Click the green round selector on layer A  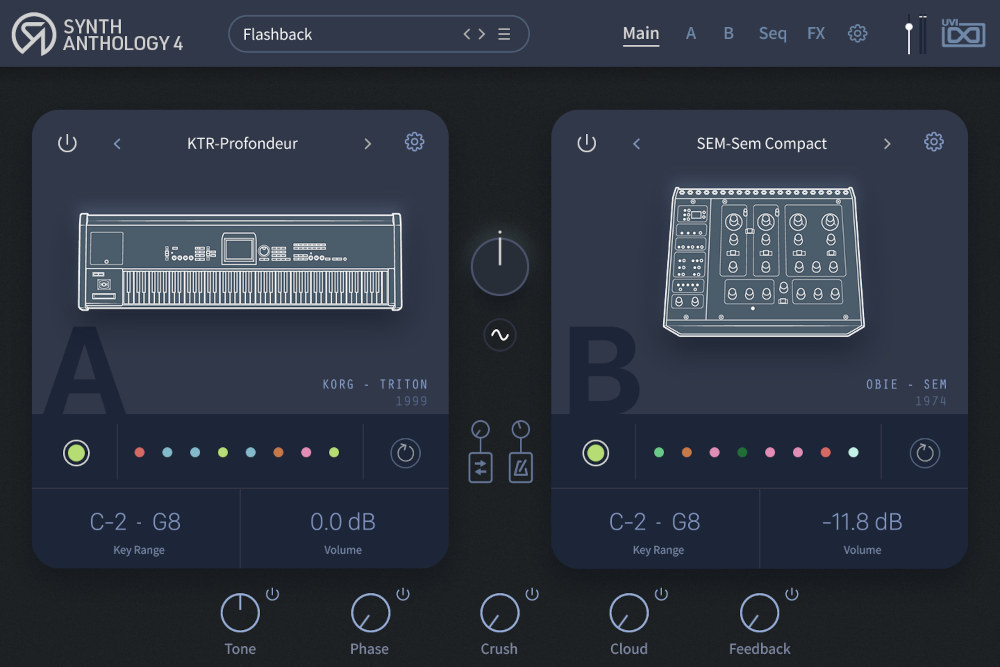tap(76, 452)
